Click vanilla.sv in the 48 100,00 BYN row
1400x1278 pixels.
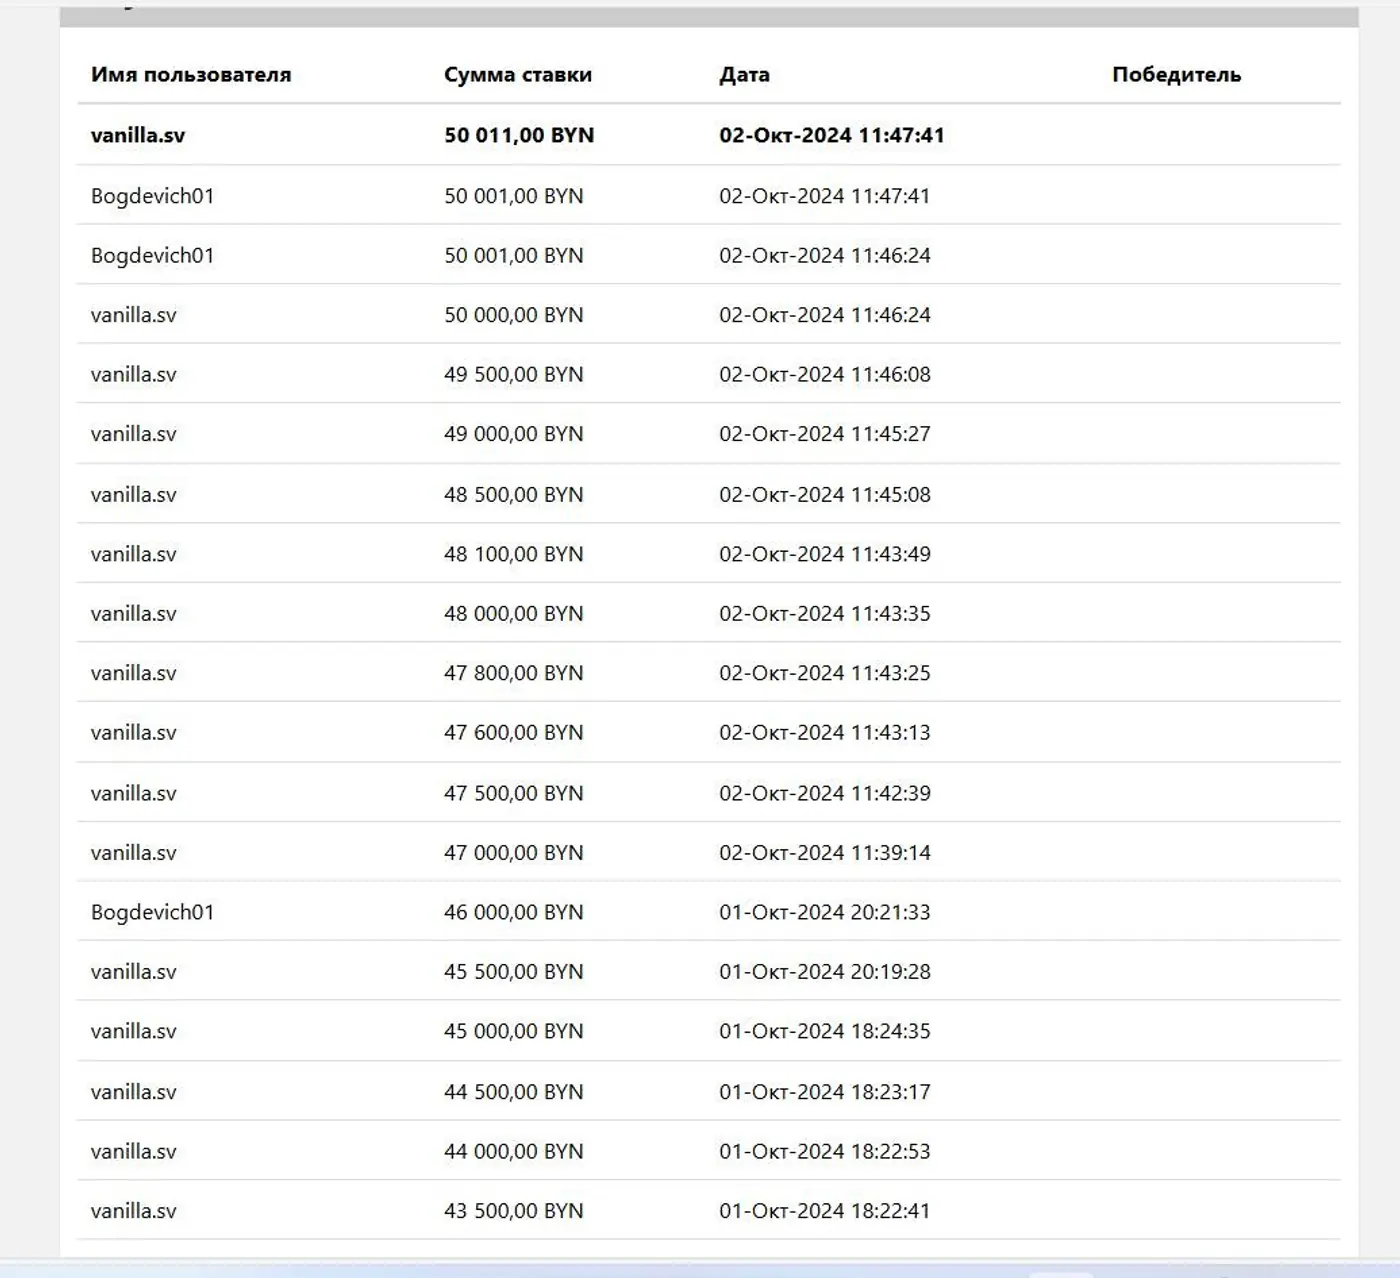coord(133,554)
